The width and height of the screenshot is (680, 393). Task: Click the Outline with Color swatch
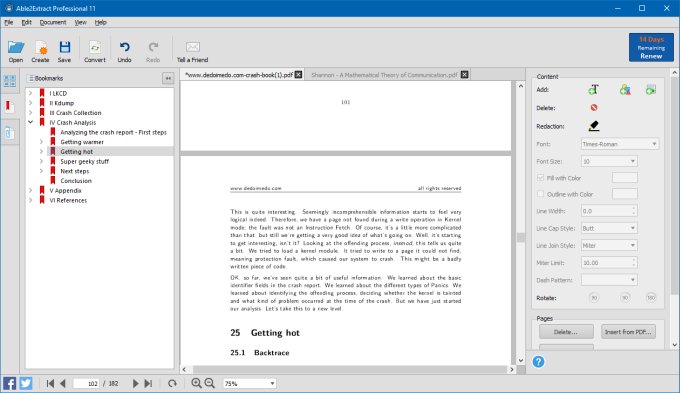[624, 194]
